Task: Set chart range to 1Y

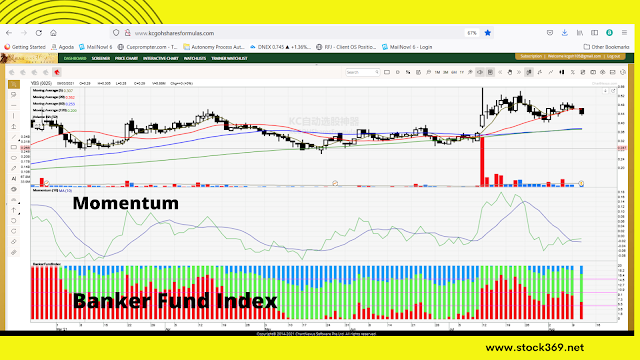Action: pyautogui.click(x=462, y=72)
